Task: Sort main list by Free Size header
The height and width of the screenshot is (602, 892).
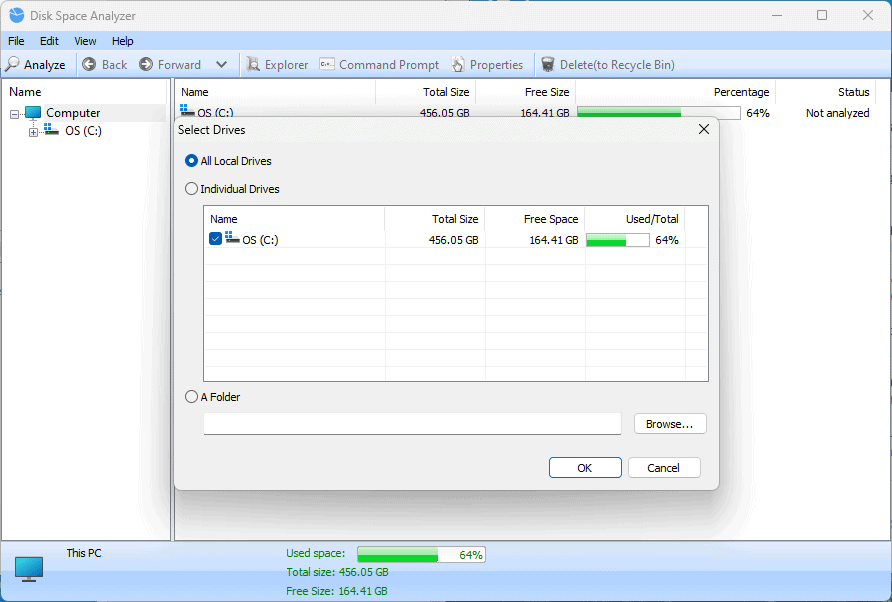Action: [x=526, y=92]
